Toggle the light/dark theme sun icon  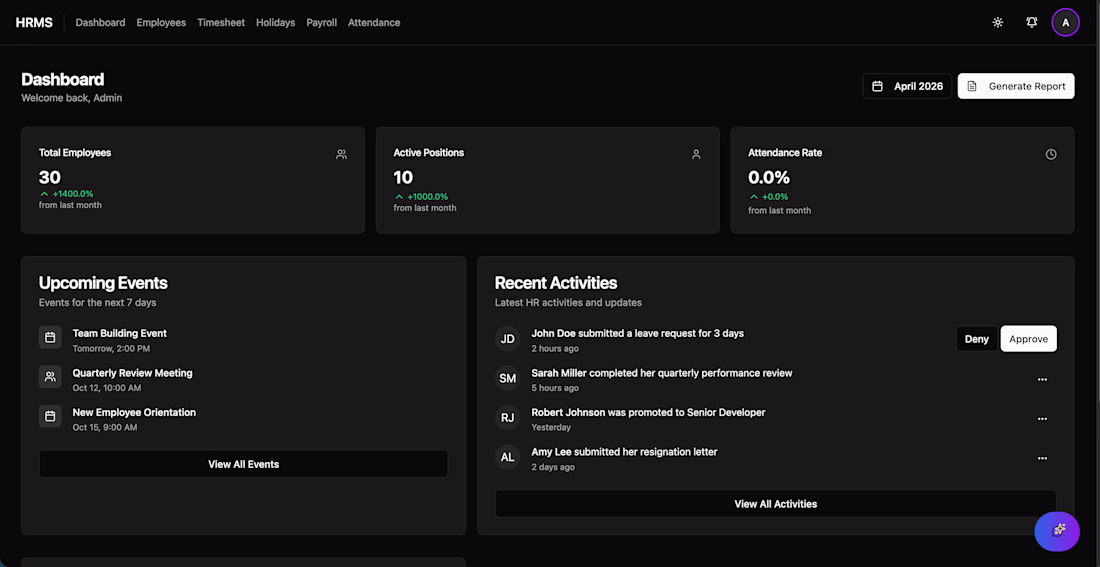(x=998, y=22)
